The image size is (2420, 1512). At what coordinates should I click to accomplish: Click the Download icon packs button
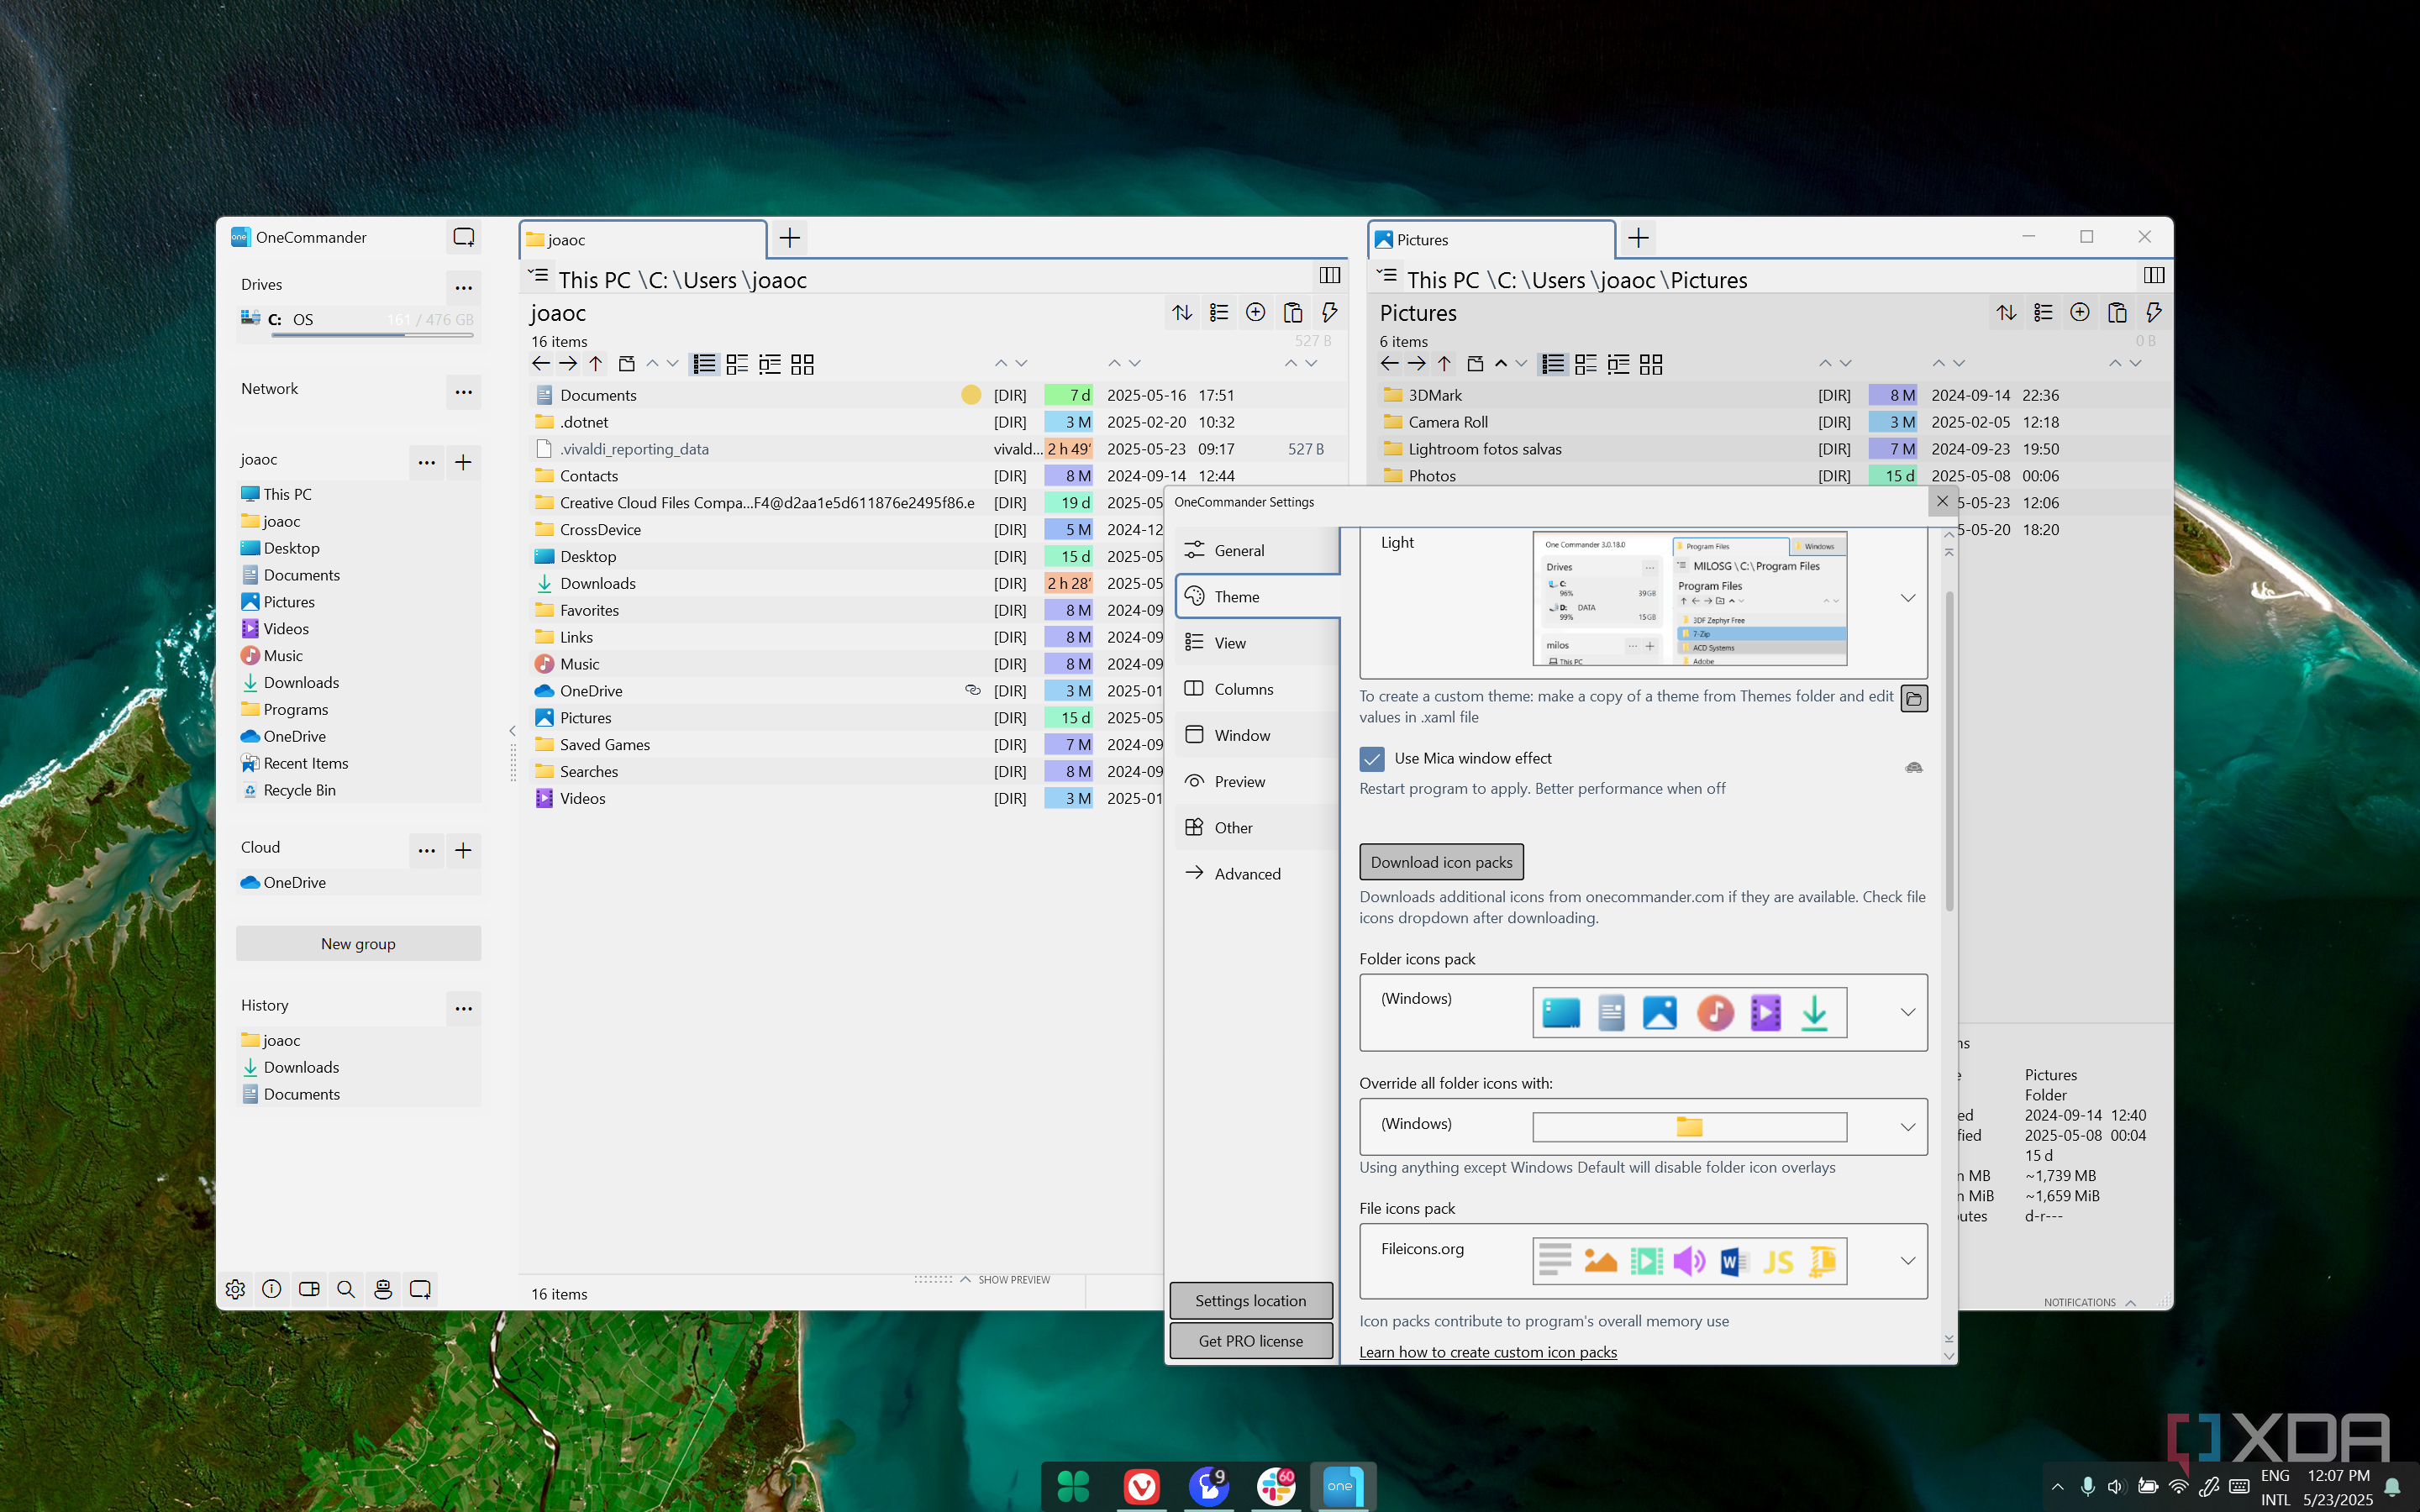[1440, 862]
